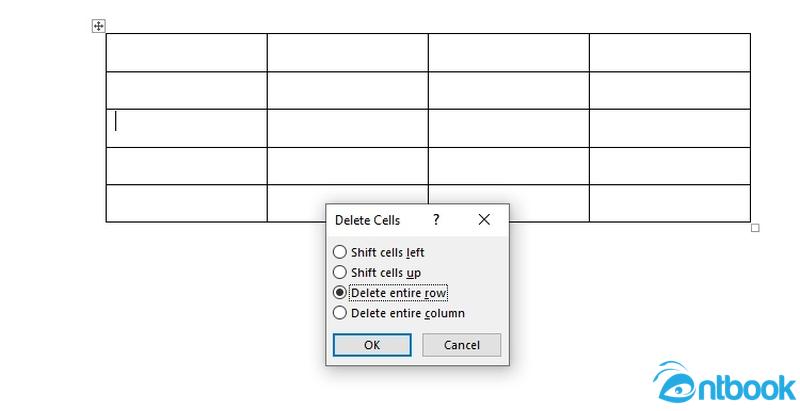Image resolution: width=800 pixels, height=411 pixels.
Task: Open help via the question mark icon
Action: pos(436,220)
